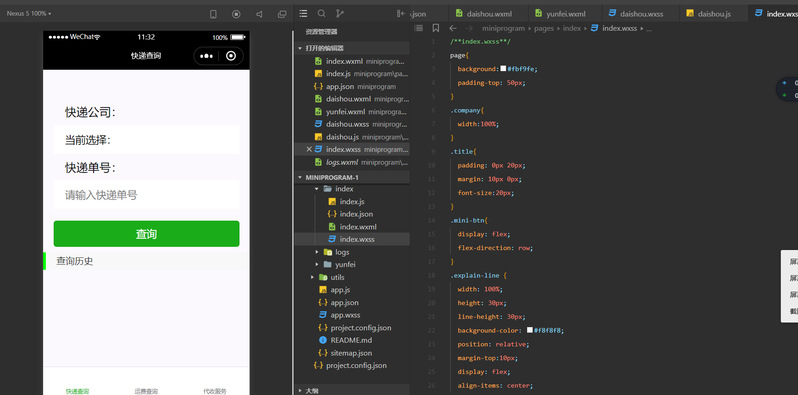Switch to the daishou.wxss editor tab
This screenshot has width=798, height=395.
pyautogui.click(x=640, y=14)
